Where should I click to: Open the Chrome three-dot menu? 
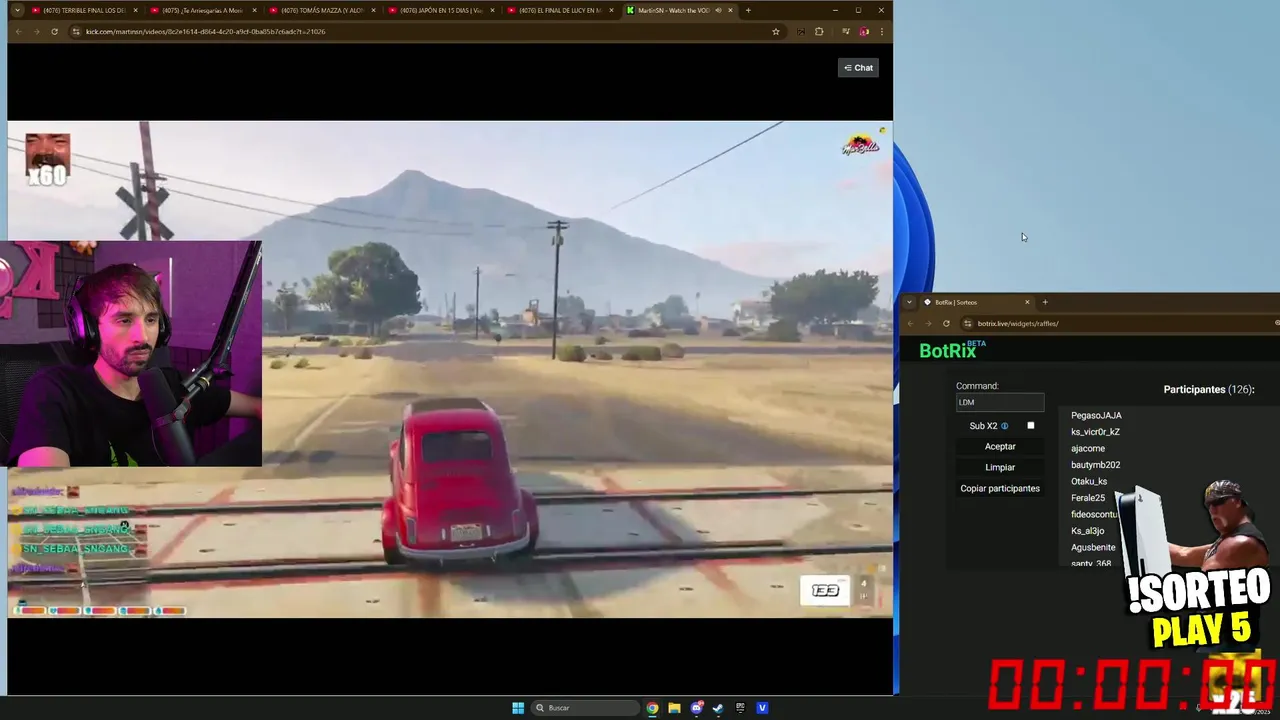(x=881, y=31)
